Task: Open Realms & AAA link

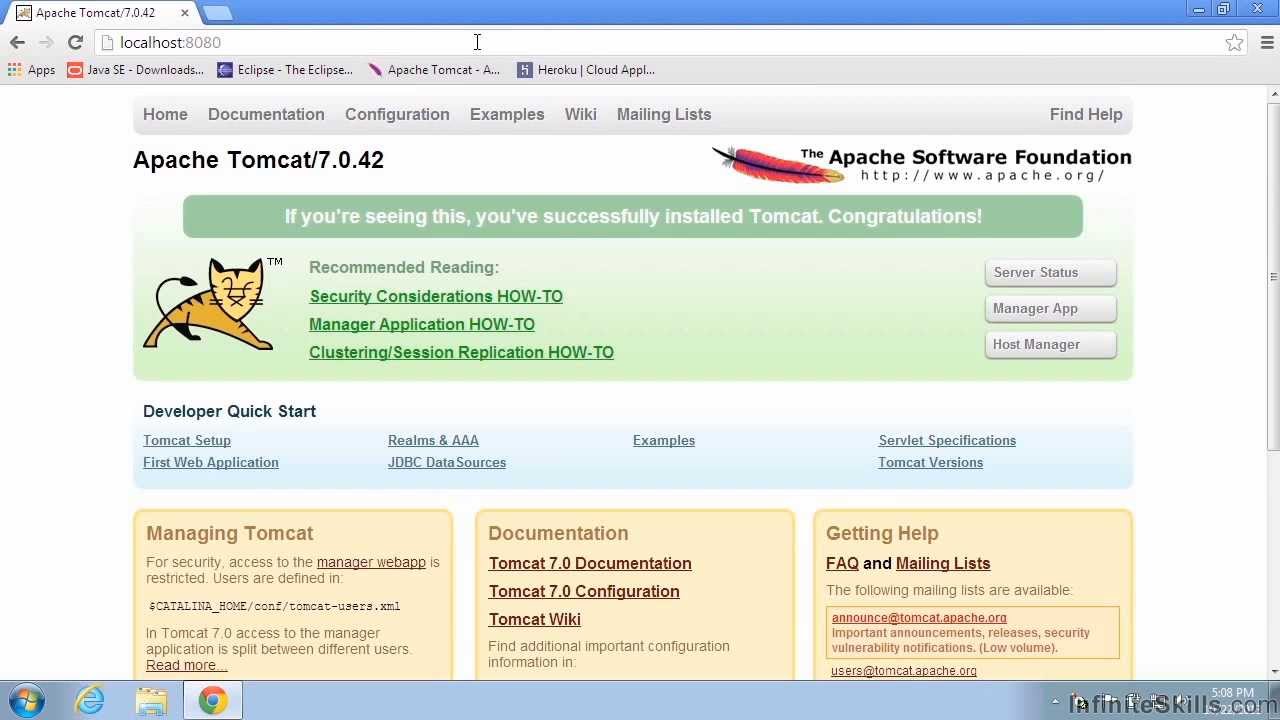Action: click(x=433, y=440)
